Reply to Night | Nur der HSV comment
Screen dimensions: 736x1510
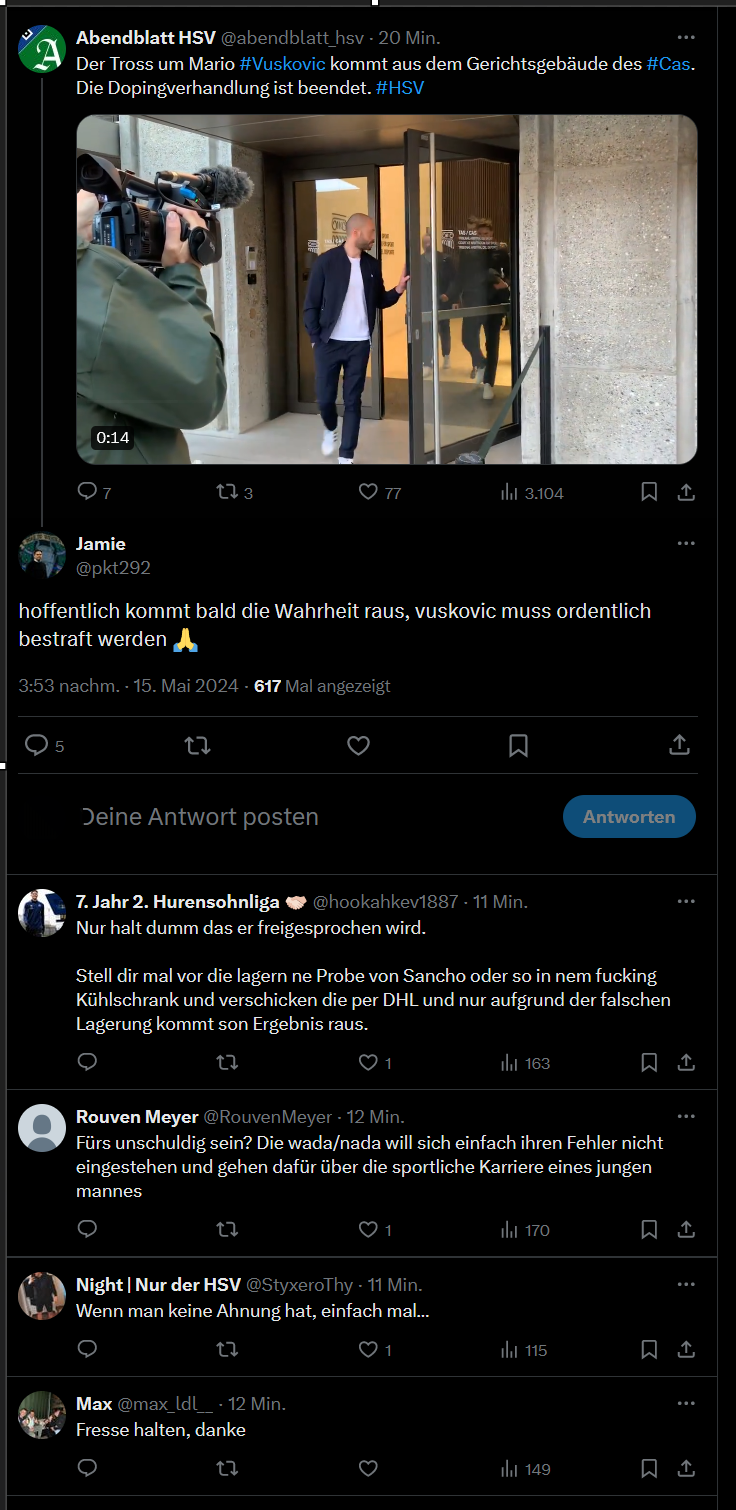click(x=87, y=1350)
